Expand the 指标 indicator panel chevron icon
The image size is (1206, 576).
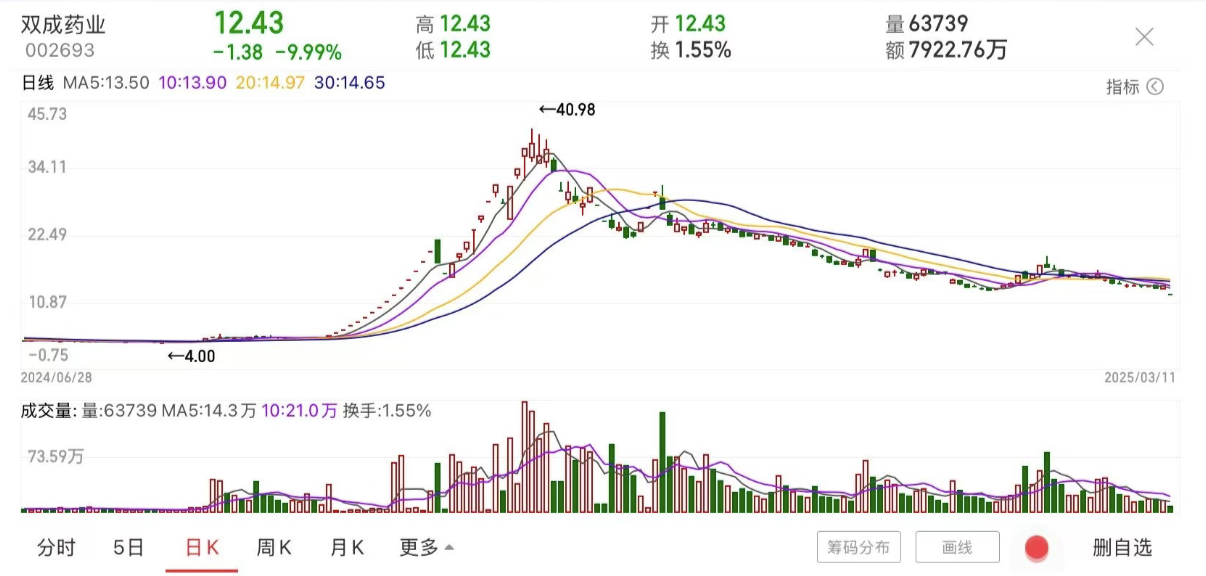(1157, 86)
